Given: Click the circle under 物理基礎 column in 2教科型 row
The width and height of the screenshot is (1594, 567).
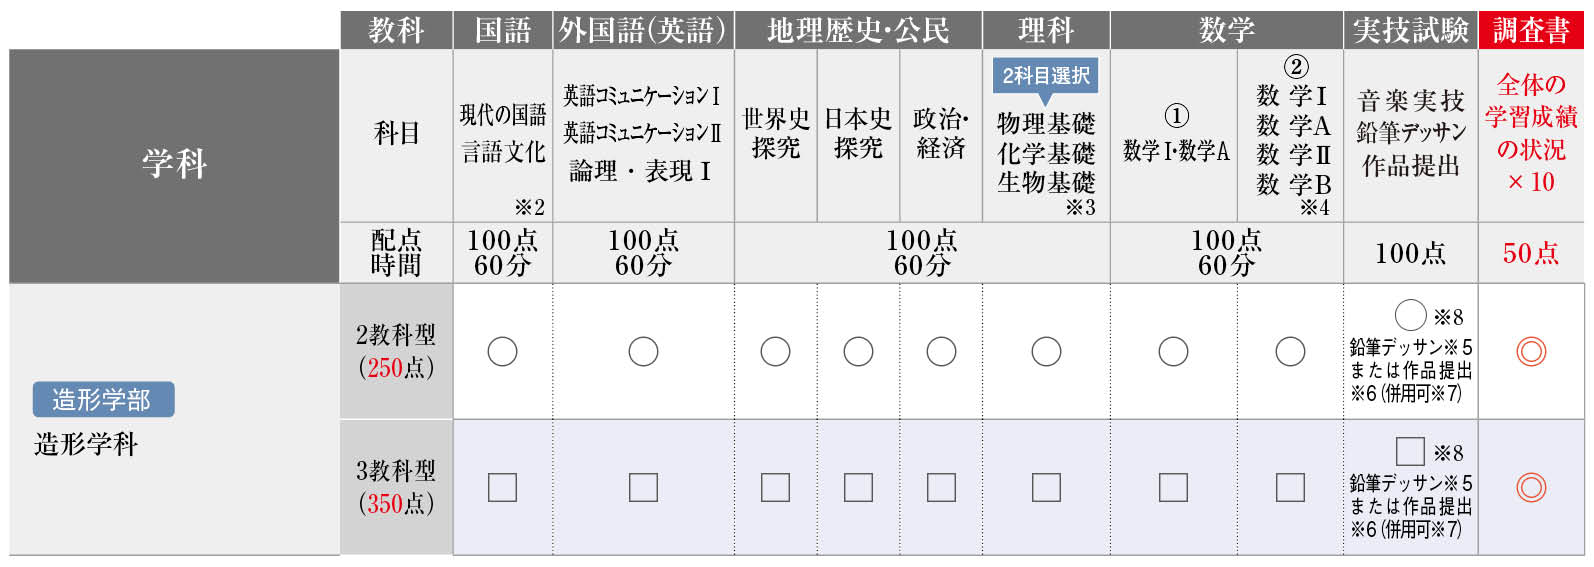Looking at the screenshot, I should (1046, 351).
